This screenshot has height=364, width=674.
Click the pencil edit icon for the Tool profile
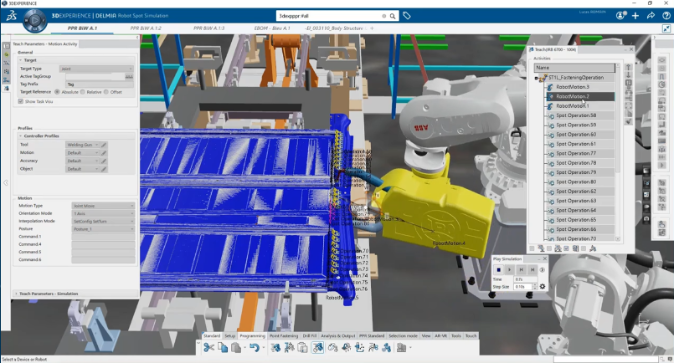(x=104, y=145)
